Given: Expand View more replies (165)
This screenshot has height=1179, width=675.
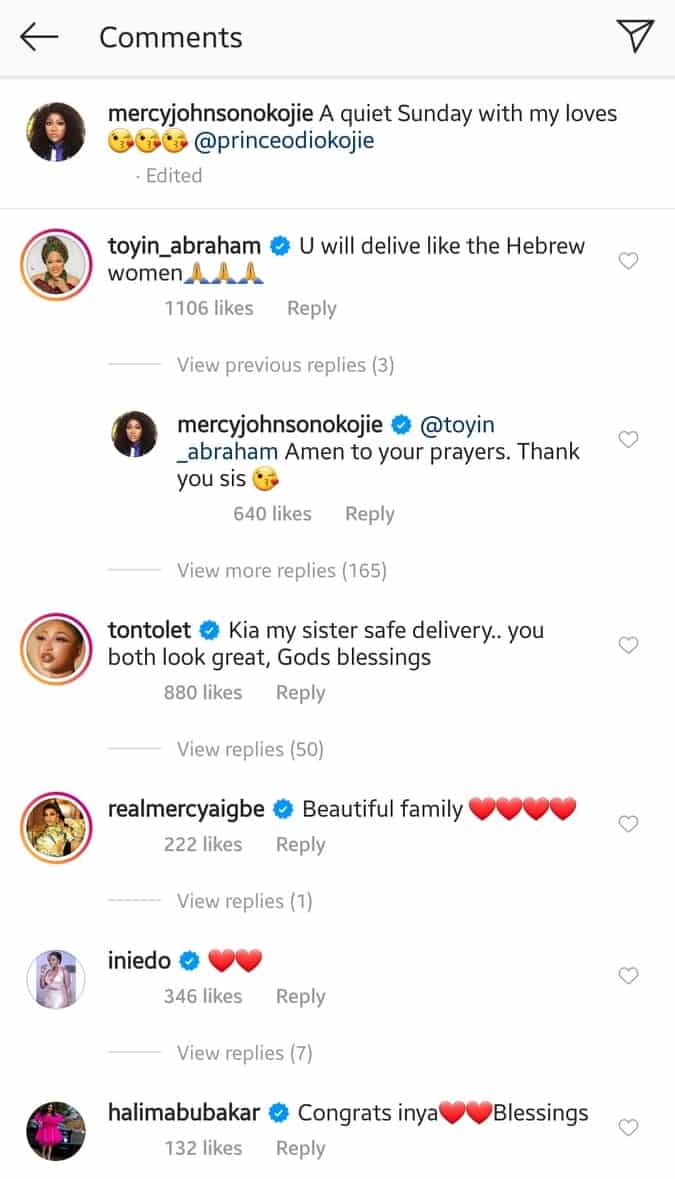Looking at the screenshot, I should click(x=281, y=570).
